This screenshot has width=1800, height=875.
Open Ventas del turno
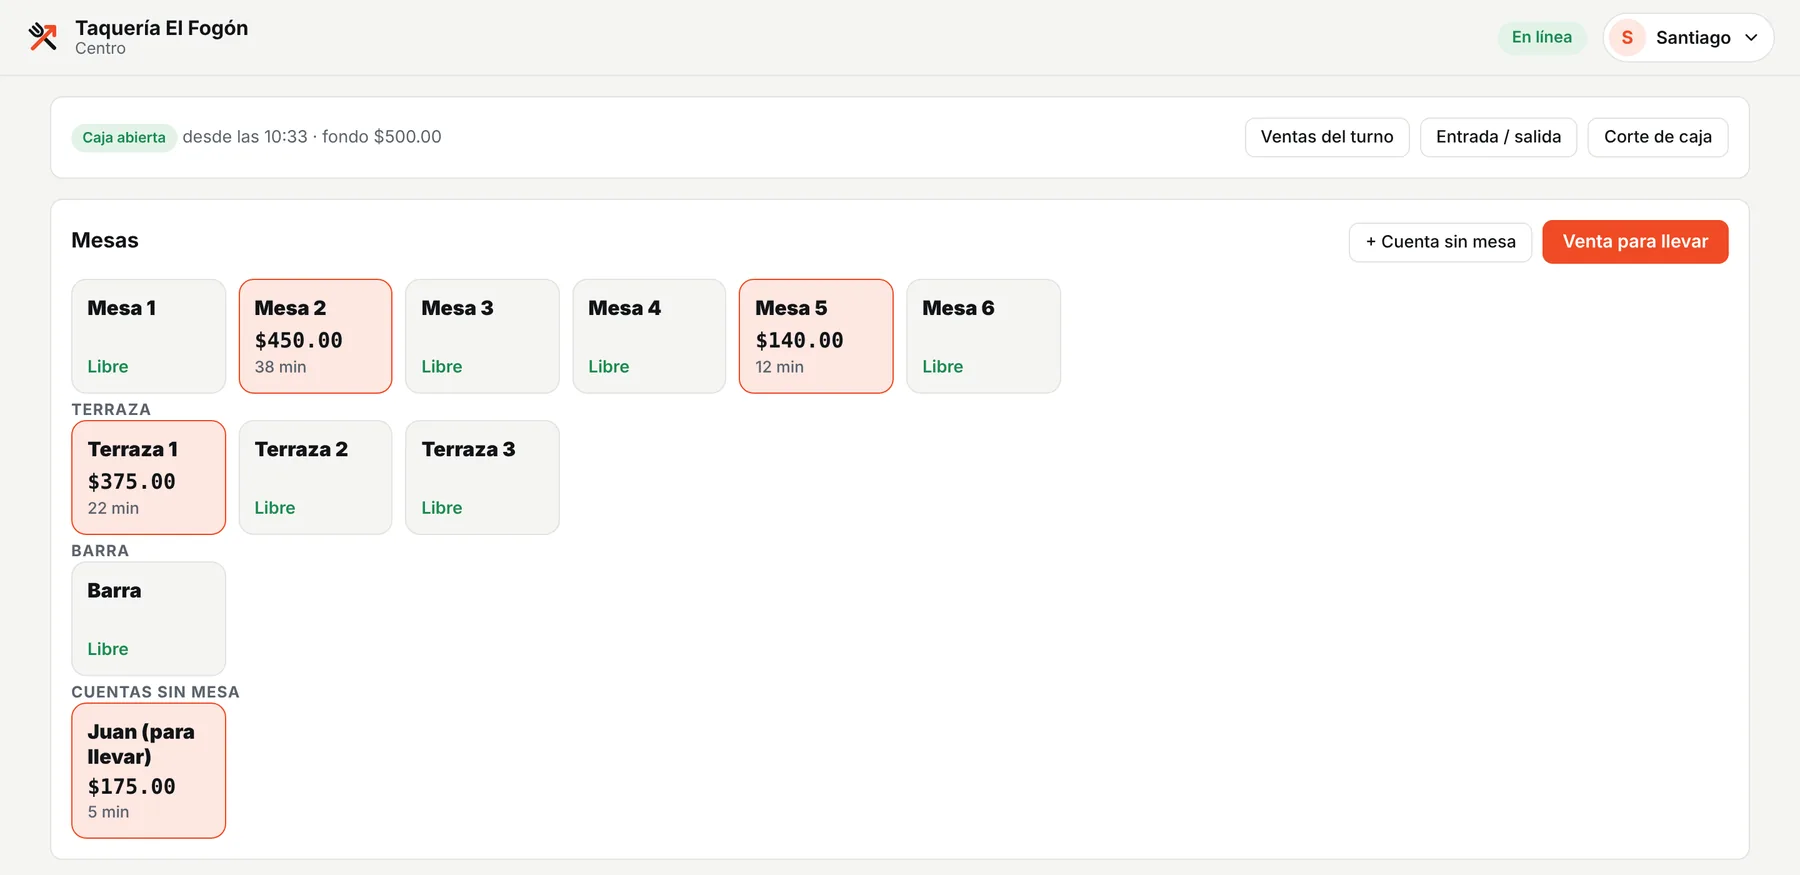(1326, 137)
